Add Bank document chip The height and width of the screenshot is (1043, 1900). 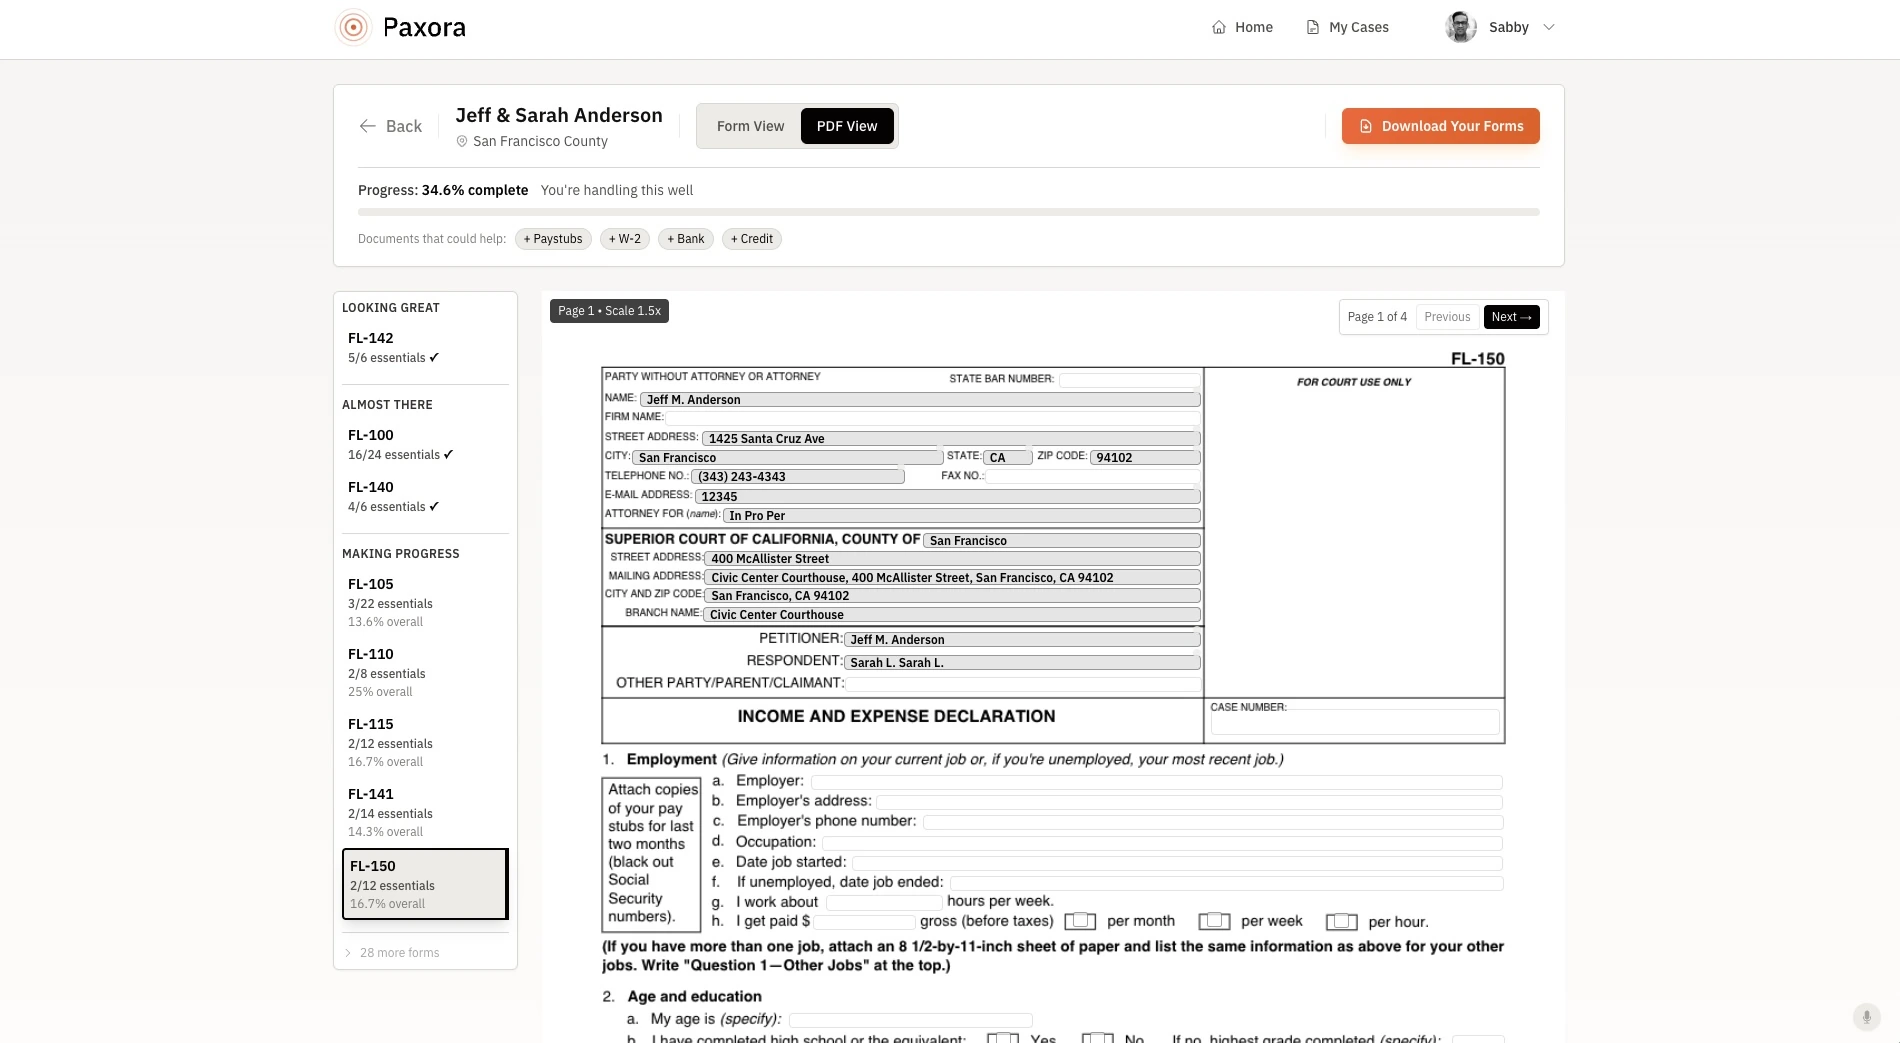686,239
